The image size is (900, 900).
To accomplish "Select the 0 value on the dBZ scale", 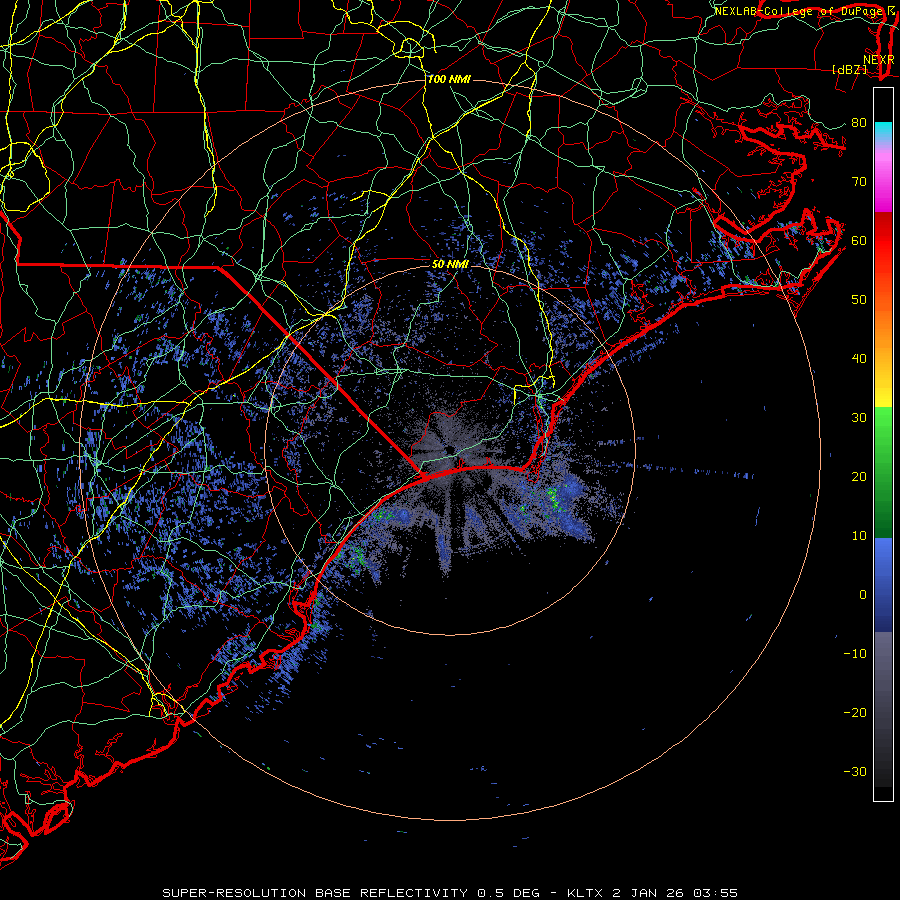I will coord(863,595).
